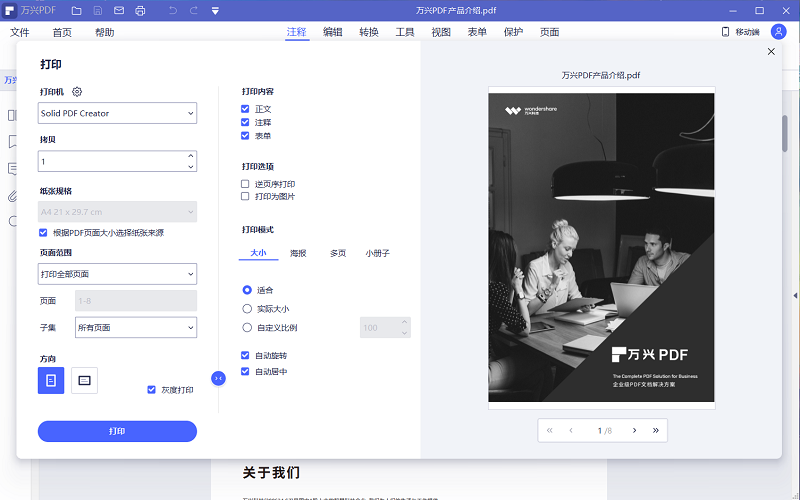Image resolution: width=800 pixels, height=500 pixels.
Task: Select the 实际大小 radio button
Action: pos(247,309)
